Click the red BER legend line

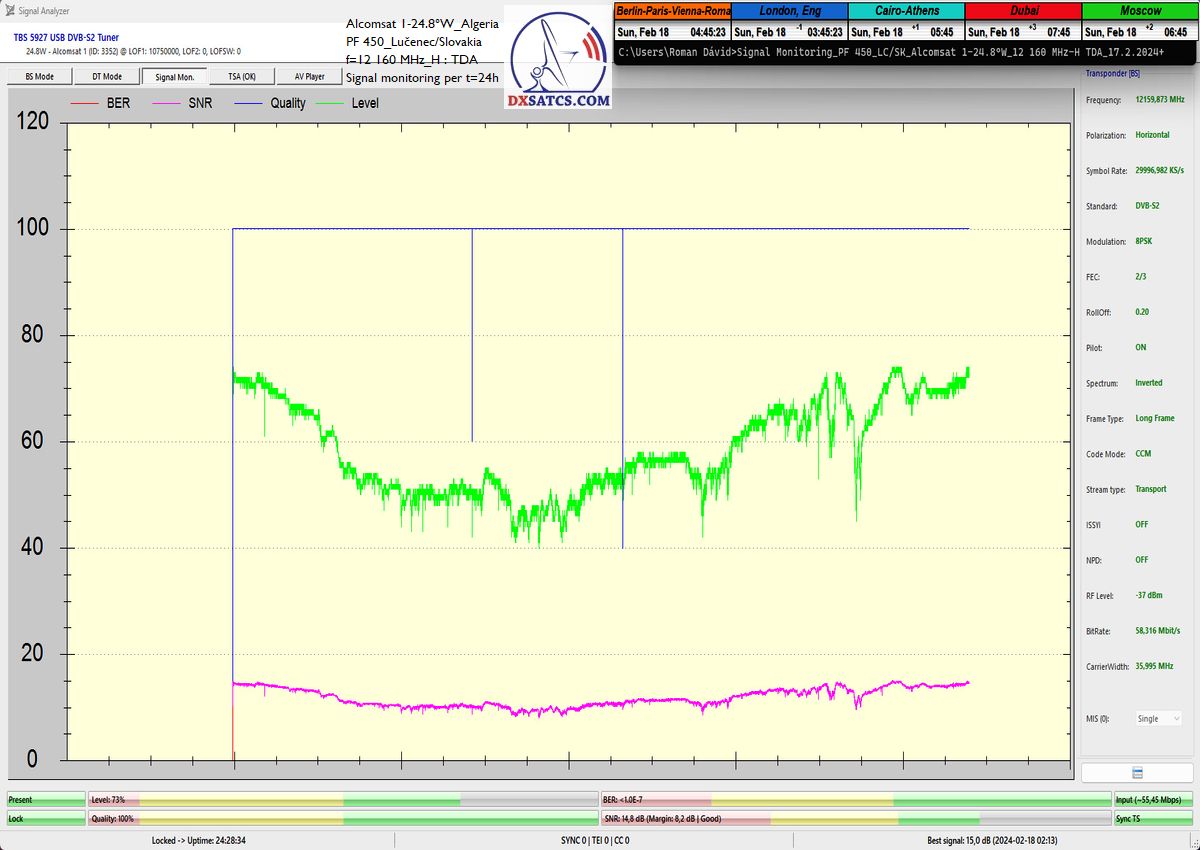(86, 103)
